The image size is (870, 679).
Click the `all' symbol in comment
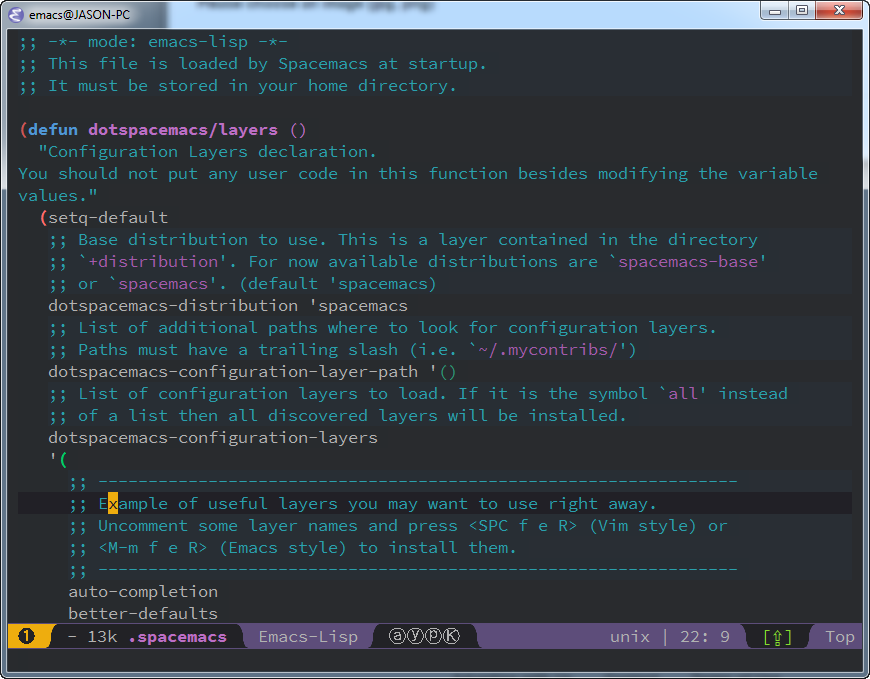pyautogui.click(x=682, y=394)
